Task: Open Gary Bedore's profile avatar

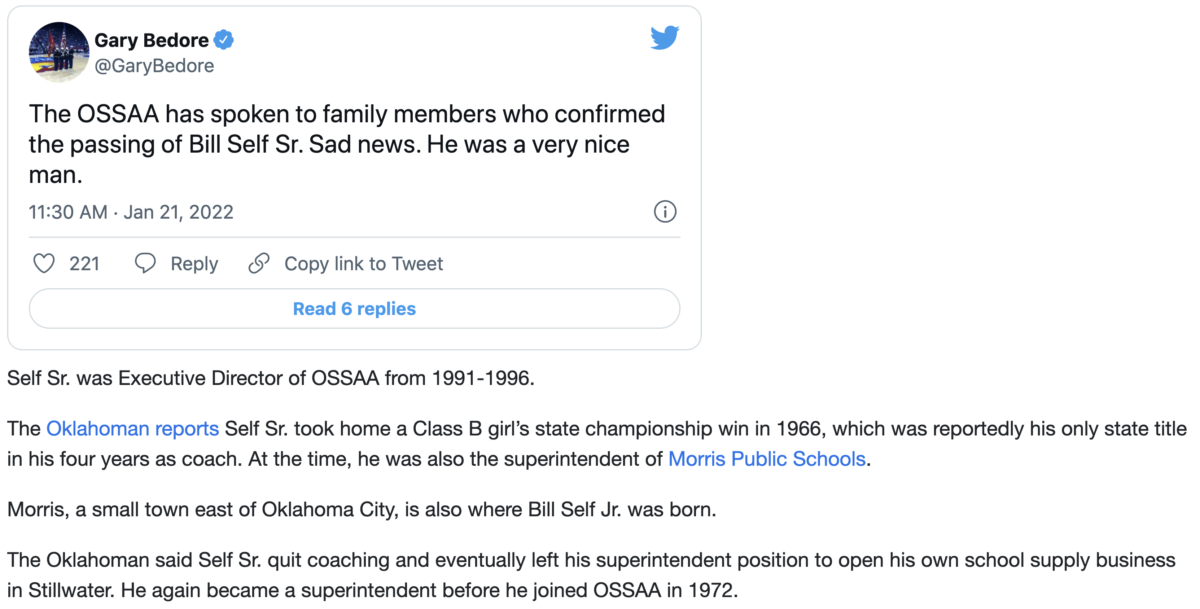Action: [x=56, y=52]
